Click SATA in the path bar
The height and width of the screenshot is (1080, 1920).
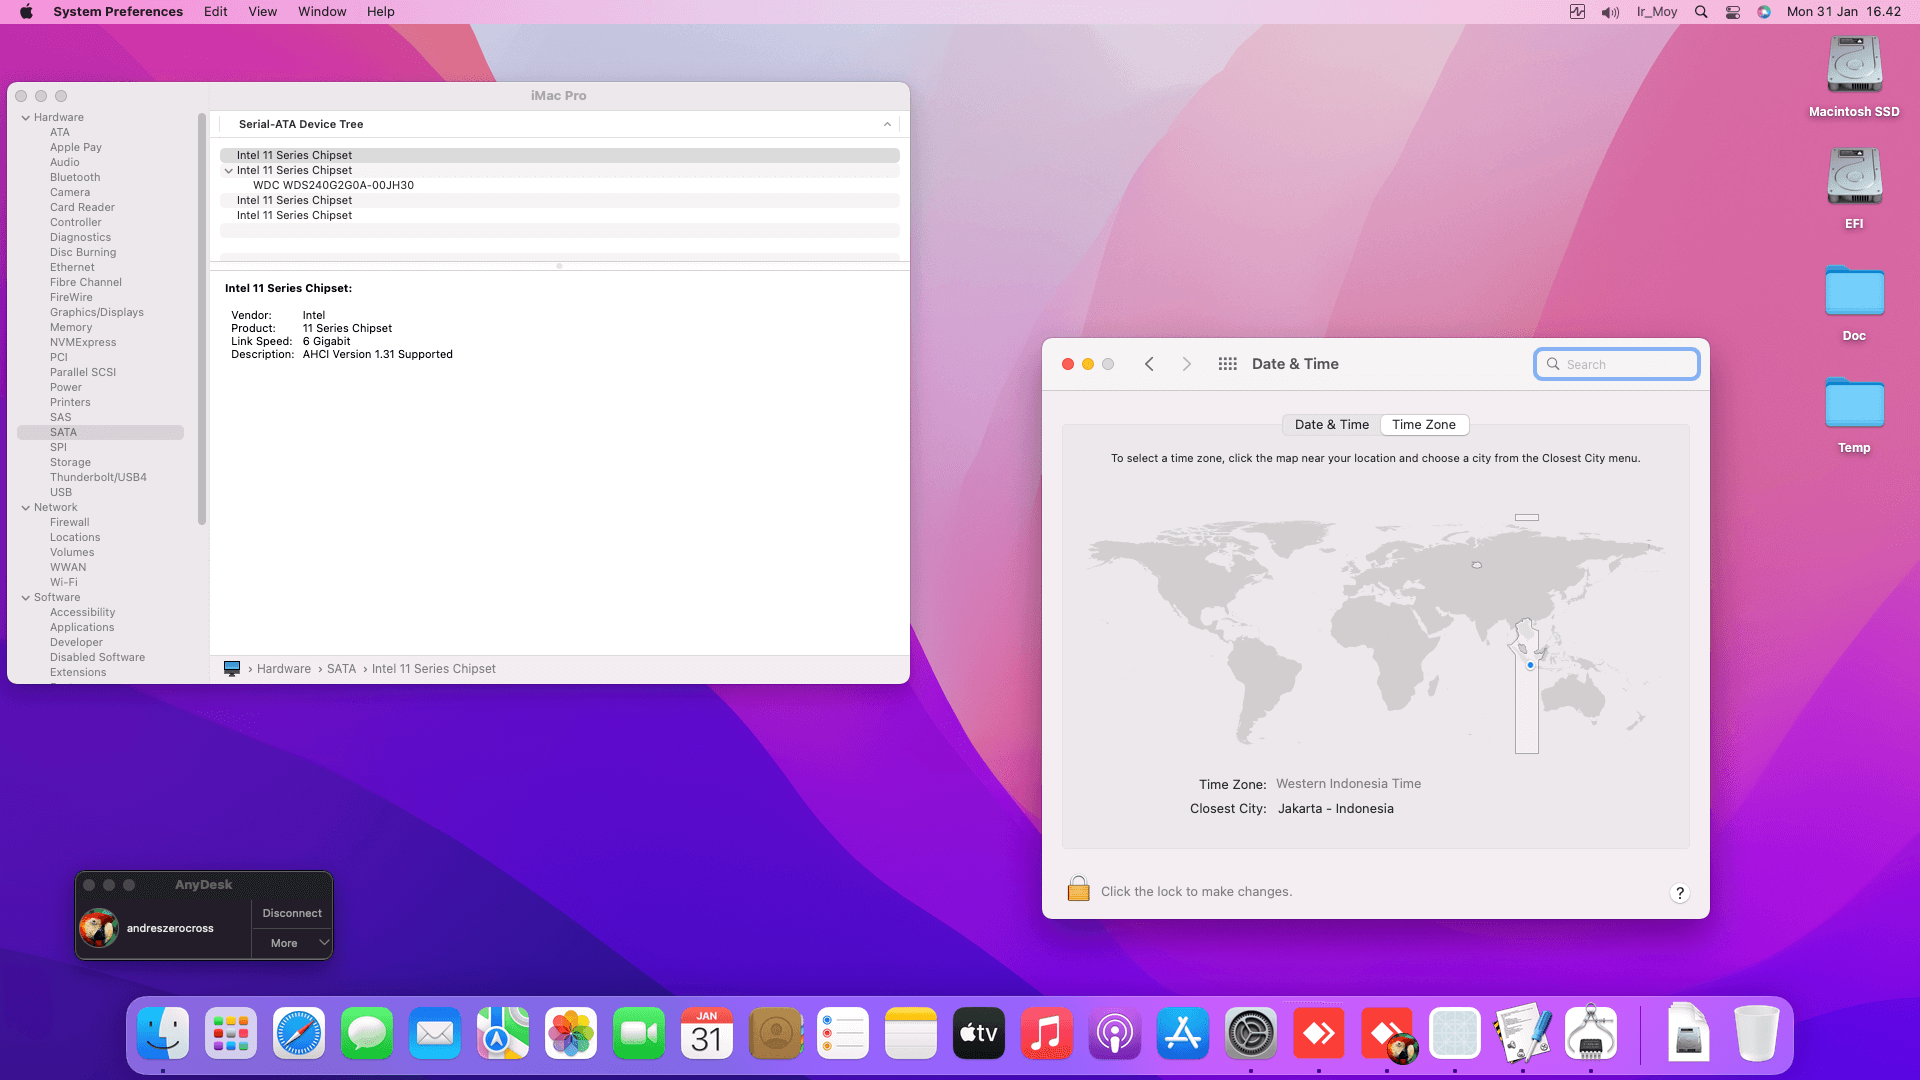click(x=341, y=669)
